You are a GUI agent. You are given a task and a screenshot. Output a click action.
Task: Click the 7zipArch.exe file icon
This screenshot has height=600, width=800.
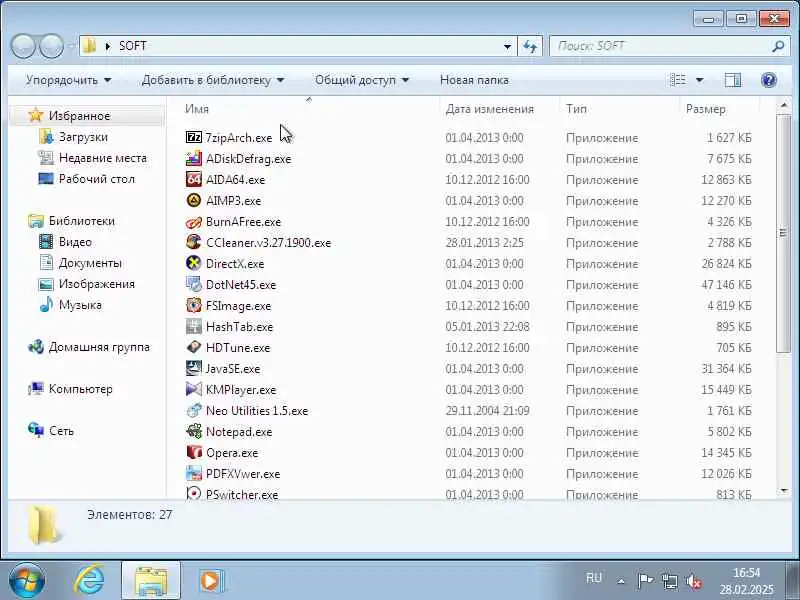[x=193, y=137]
